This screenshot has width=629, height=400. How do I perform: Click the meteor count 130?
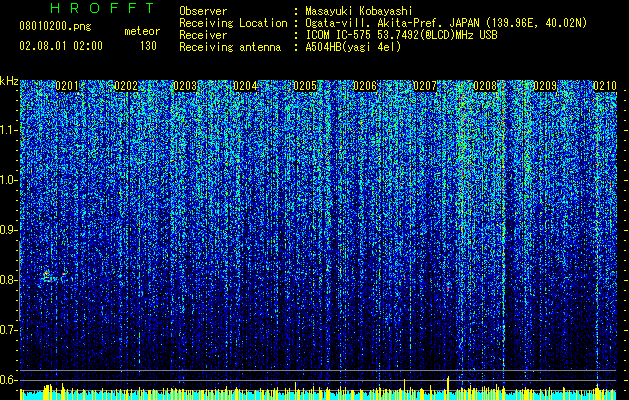148,46
